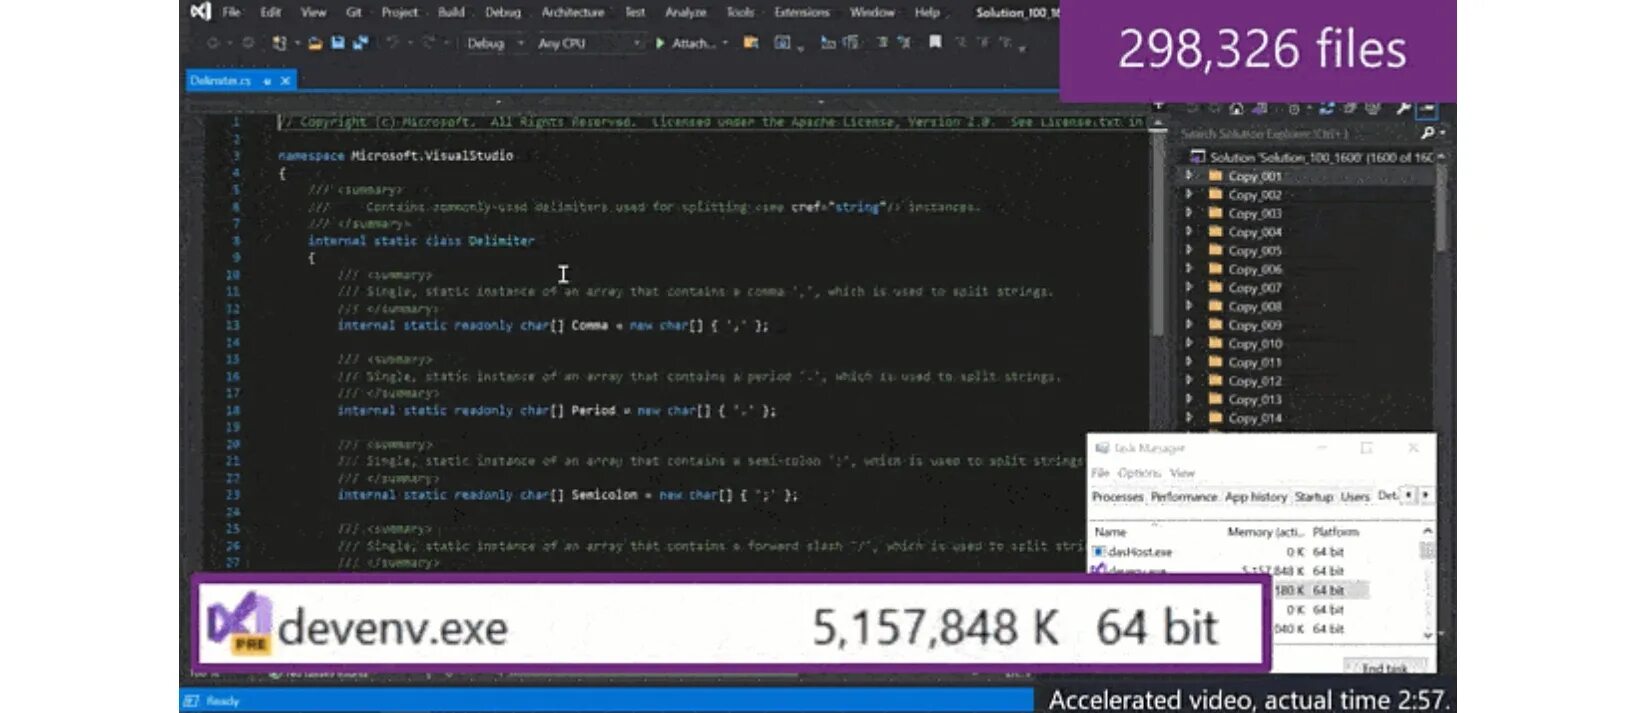Click the Navigate Backward toolbar arrow

tap(213, 43)
